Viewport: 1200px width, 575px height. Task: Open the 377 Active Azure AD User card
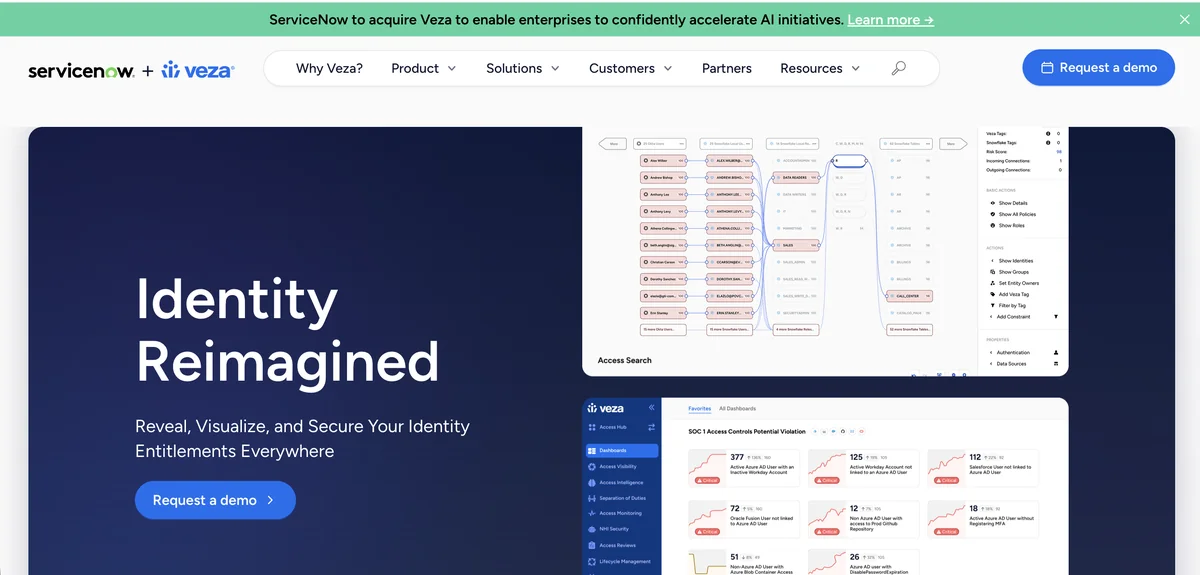(743, 468)
